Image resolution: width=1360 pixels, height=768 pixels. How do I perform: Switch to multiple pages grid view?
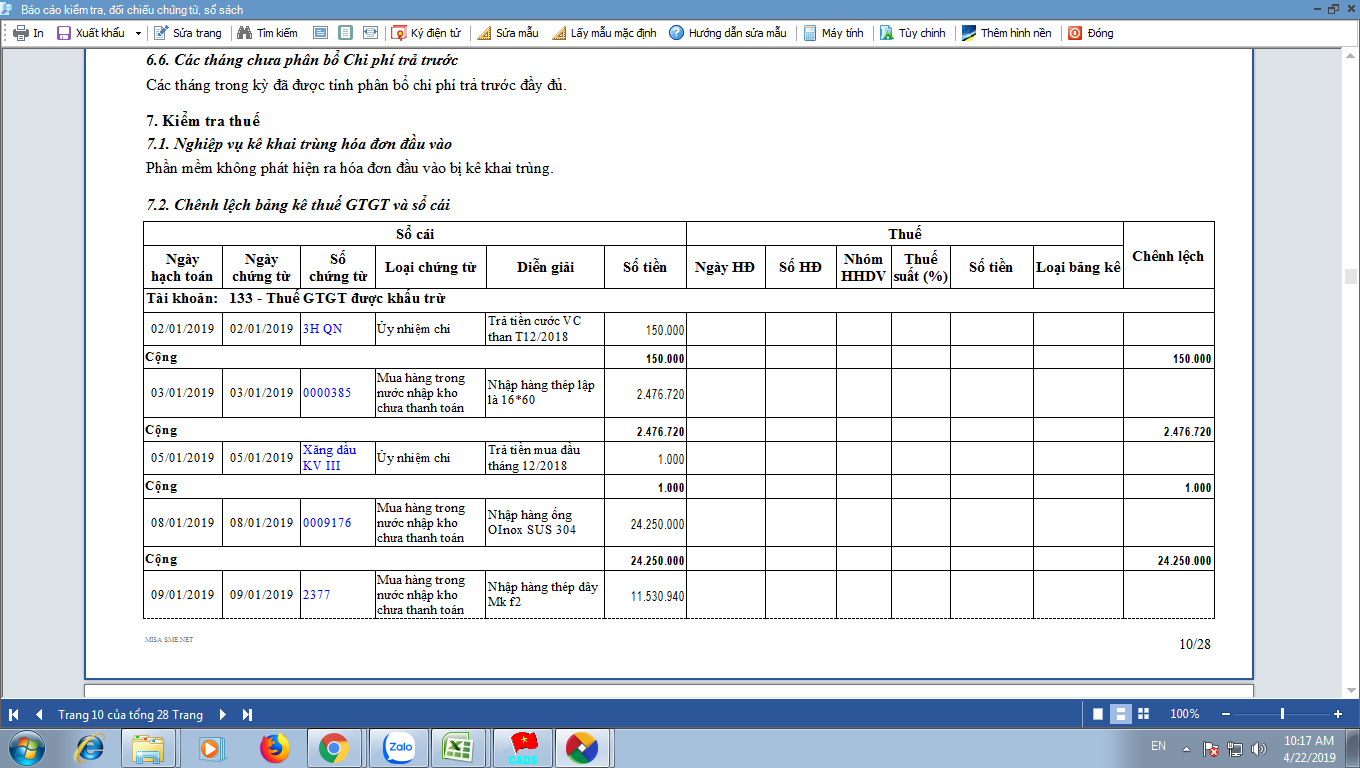point(1144,714)
